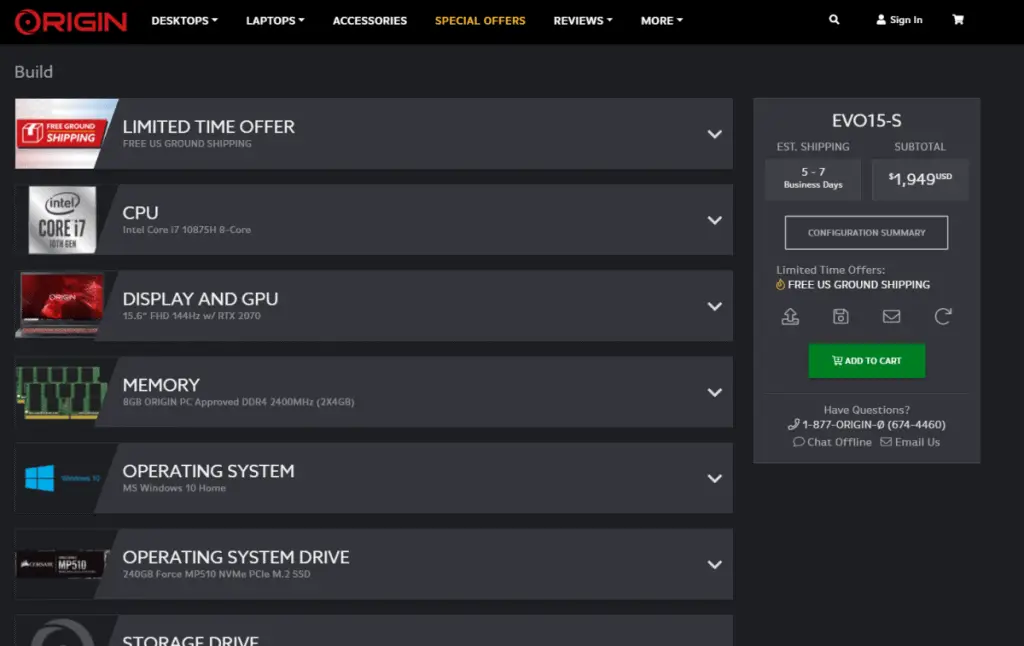This screenshot has width=1024, height=646.
Task: Click the Windows 10 logo thumbnail
Action: (x=62, y=478)
